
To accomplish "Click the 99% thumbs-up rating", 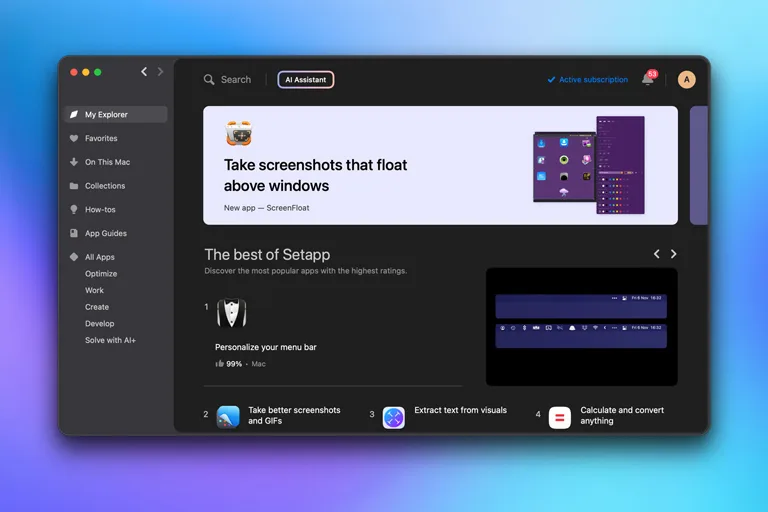I will [x=228, y=364].
